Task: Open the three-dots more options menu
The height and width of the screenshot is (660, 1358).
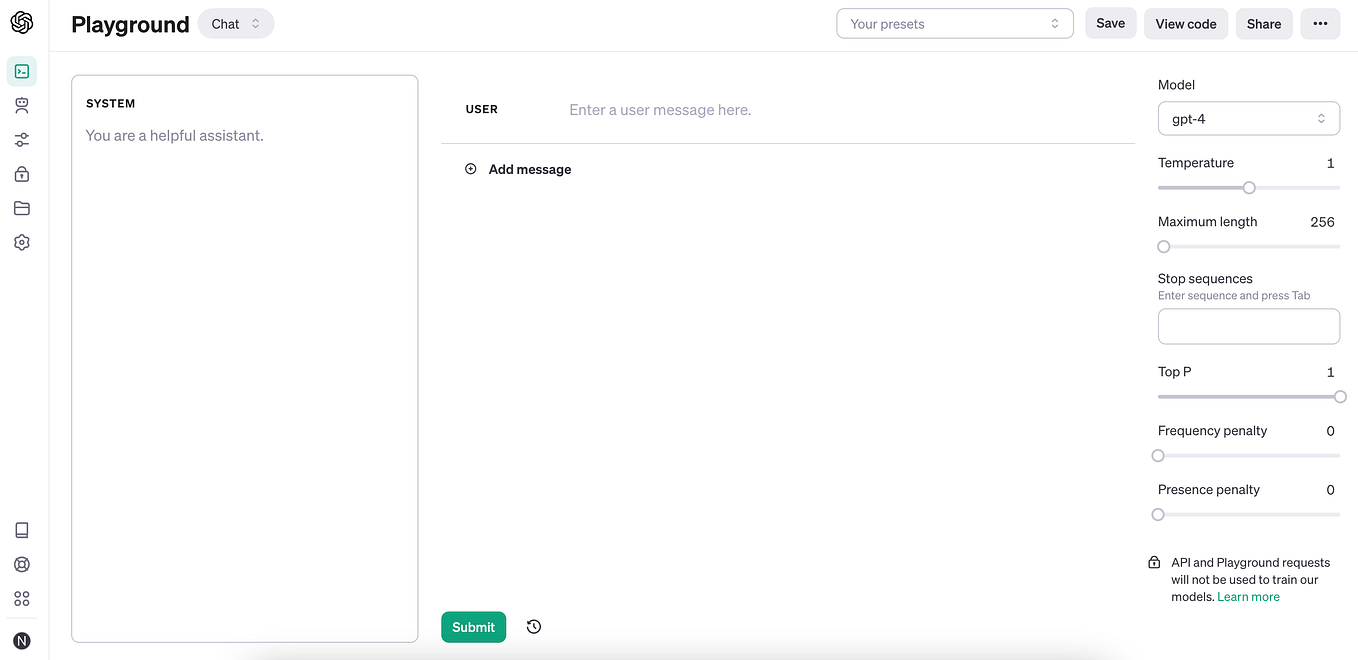Action: pos(1320,24)
